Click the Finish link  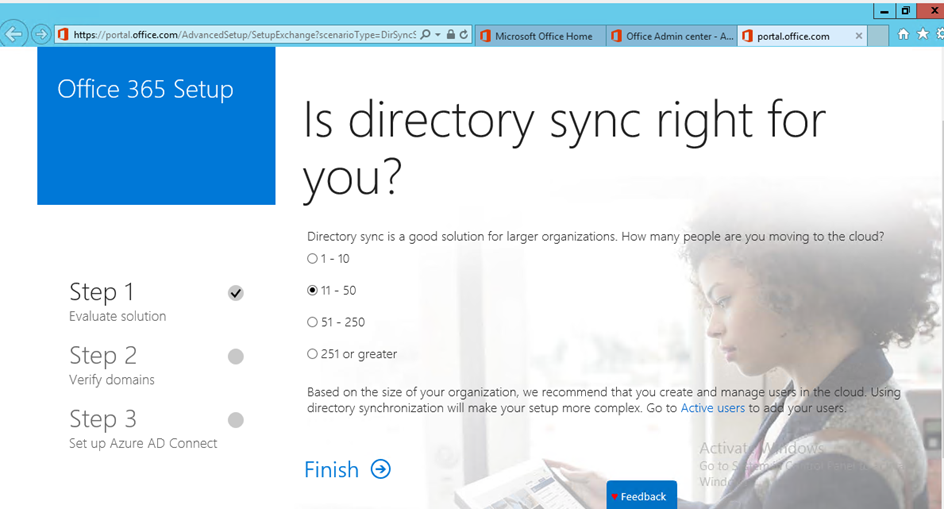331,469
